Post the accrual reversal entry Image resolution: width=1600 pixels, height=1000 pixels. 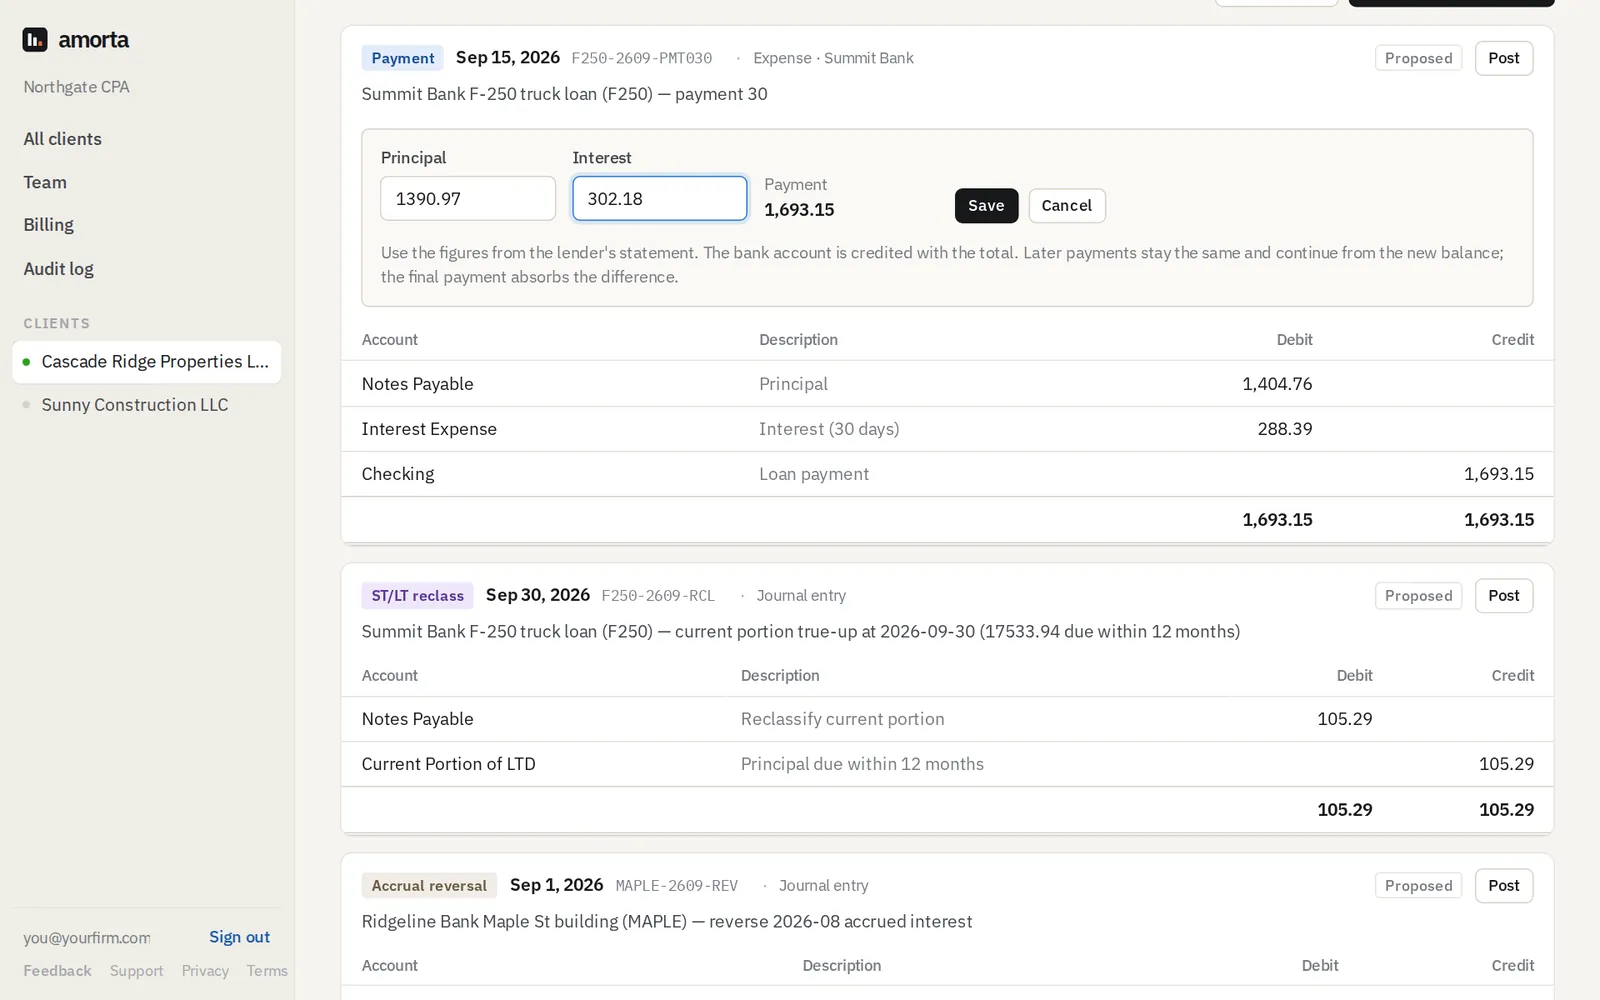pos(1503,886)
